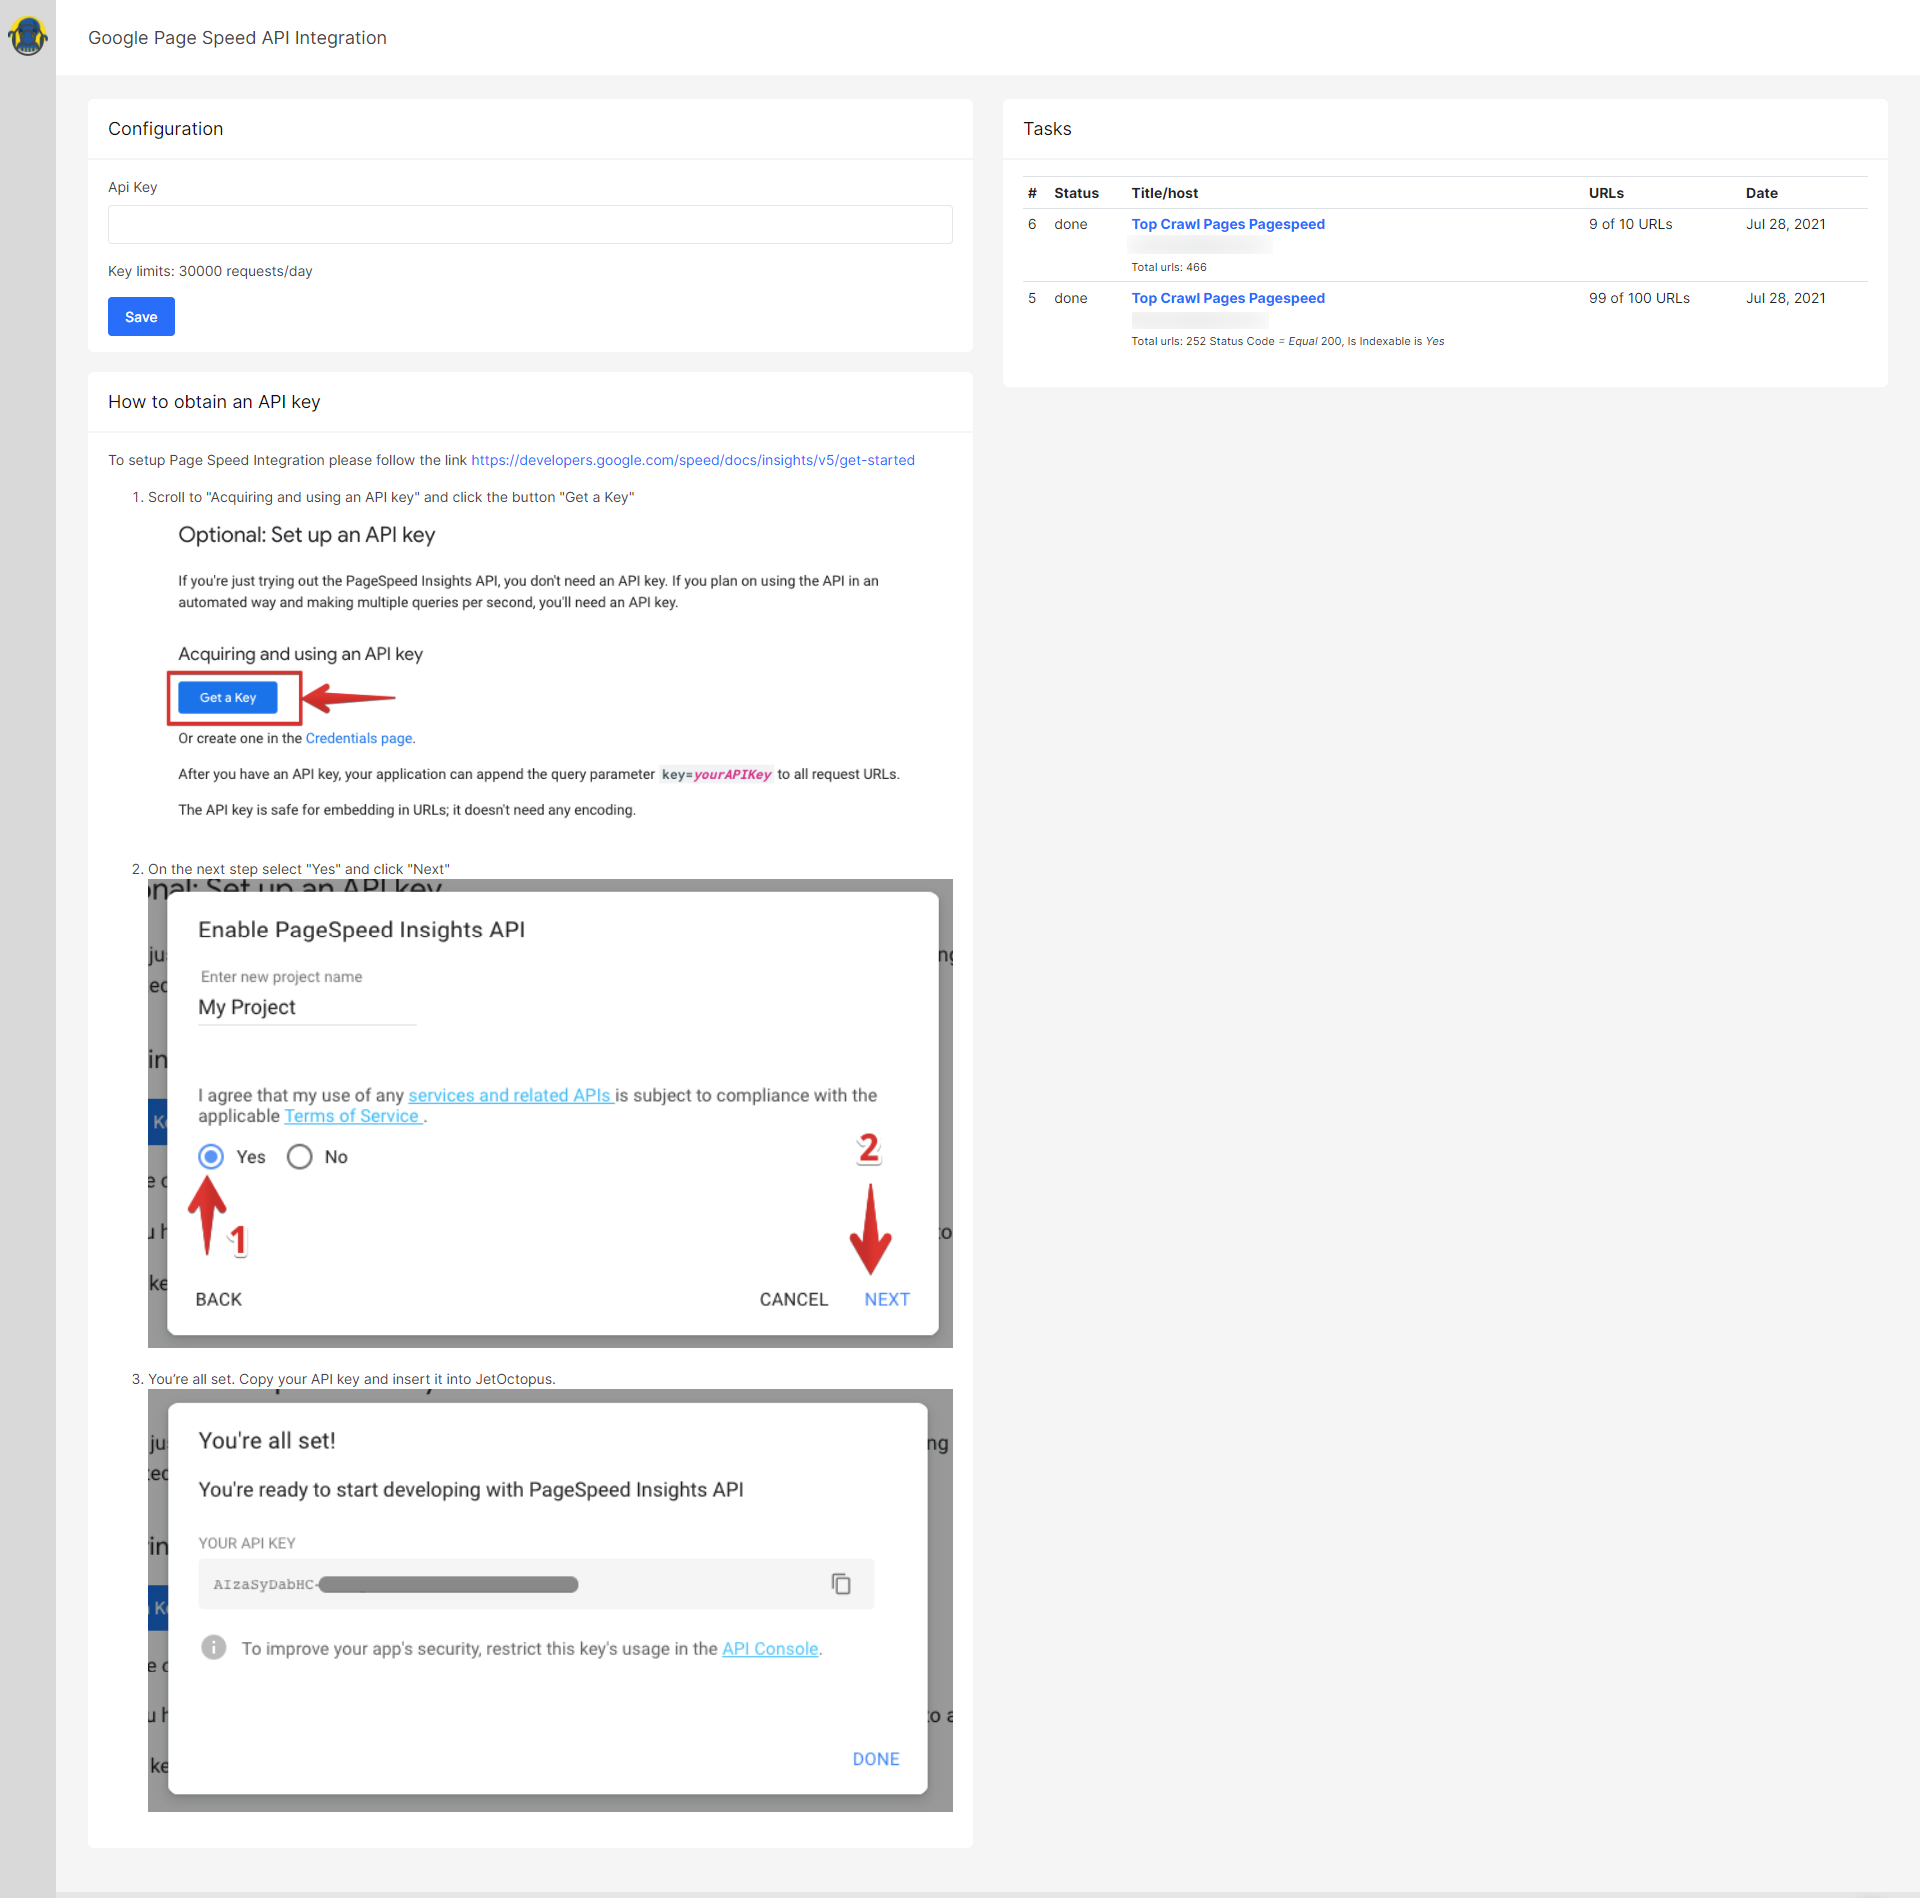The image size is (1920, 1898).
Task: Click the 'done' status in task 6 row
Action: pyautogui.click(x=1070, y=224)
